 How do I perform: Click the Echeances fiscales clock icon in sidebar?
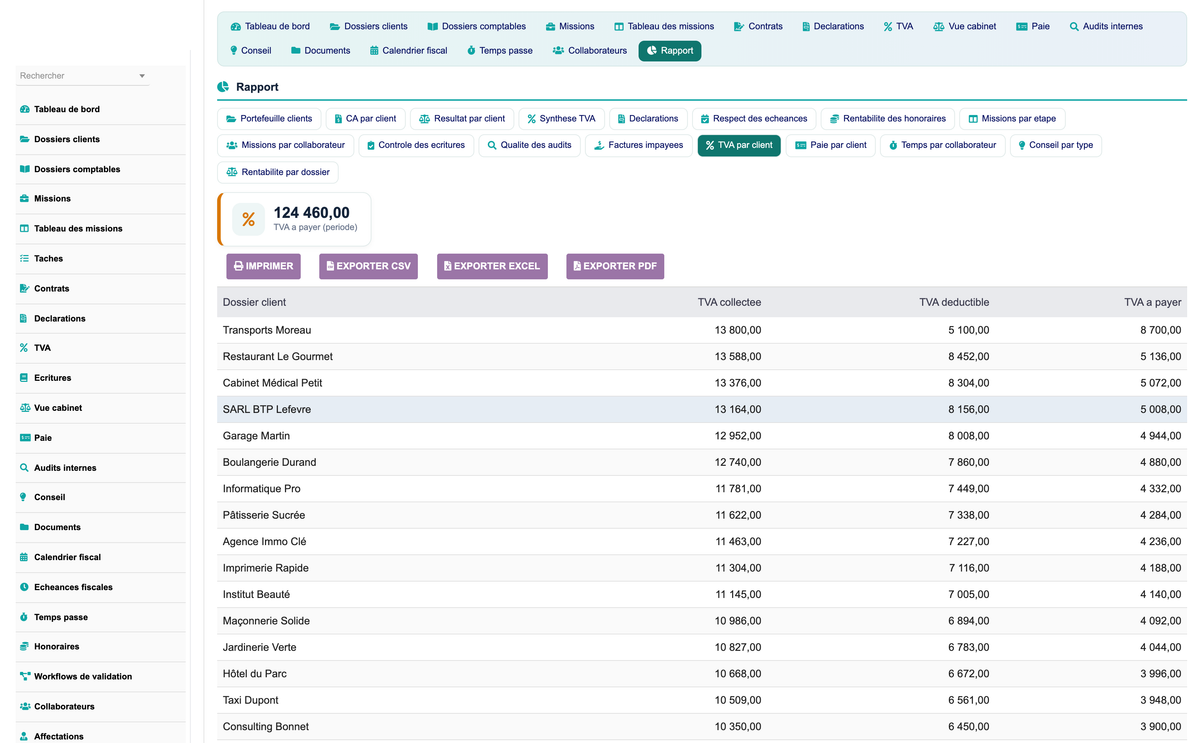(24, 587)
